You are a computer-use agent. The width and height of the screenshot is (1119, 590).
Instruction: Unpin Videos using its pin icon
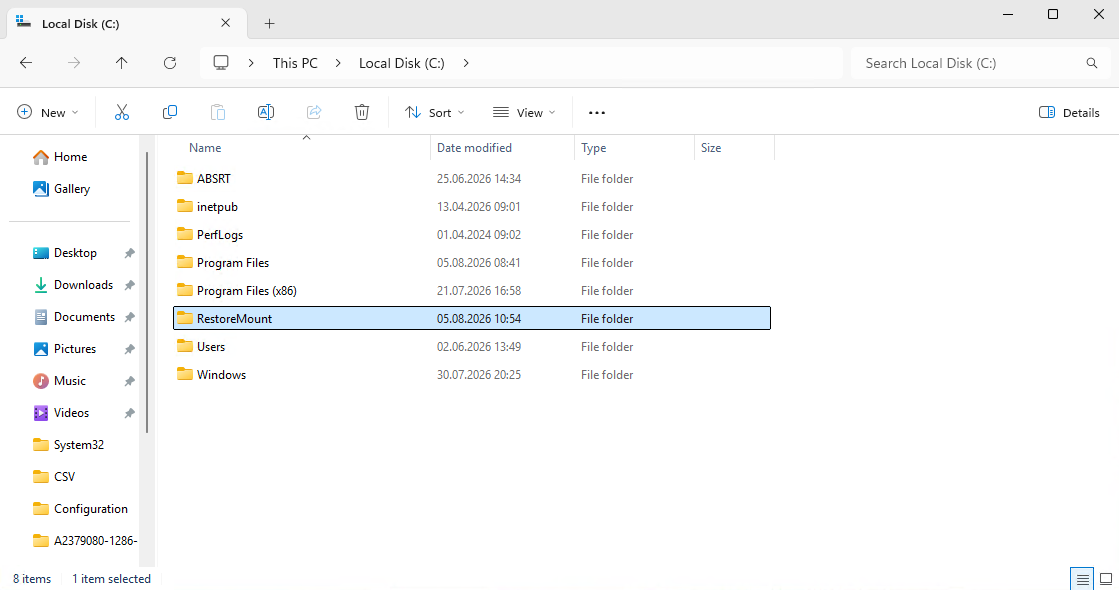click(x=129, y=413)
